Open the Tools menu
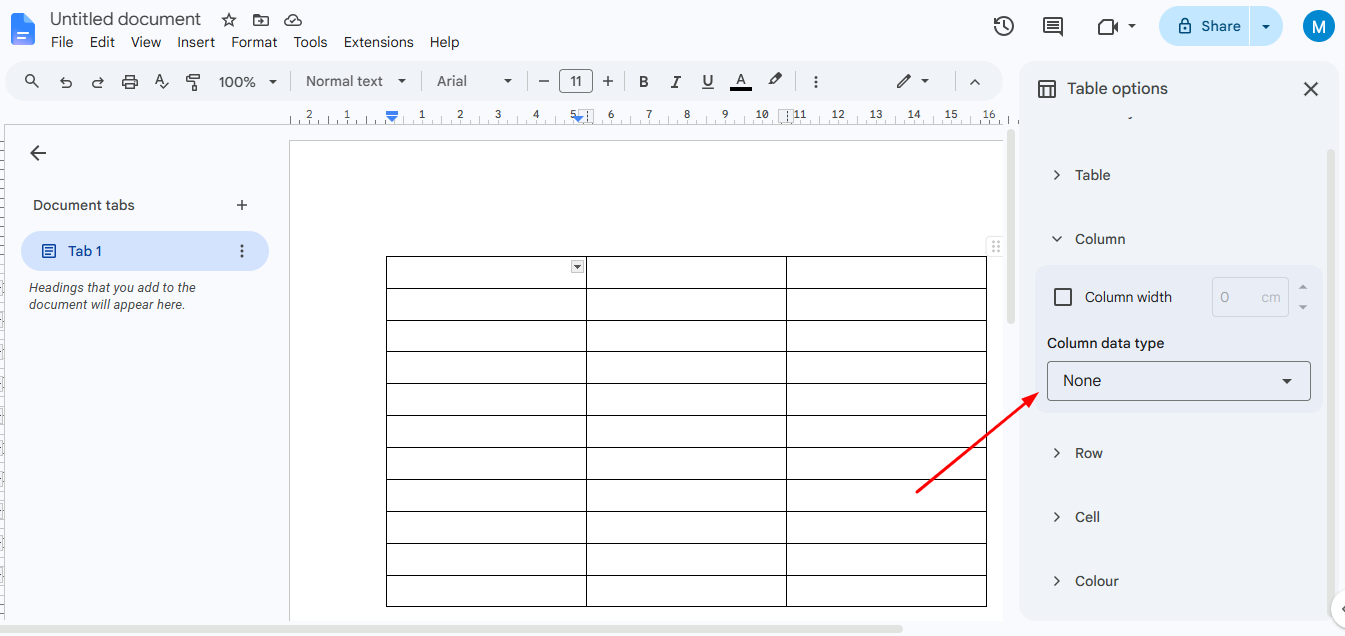Screen dimensions: 1345x636 (310, 42)
